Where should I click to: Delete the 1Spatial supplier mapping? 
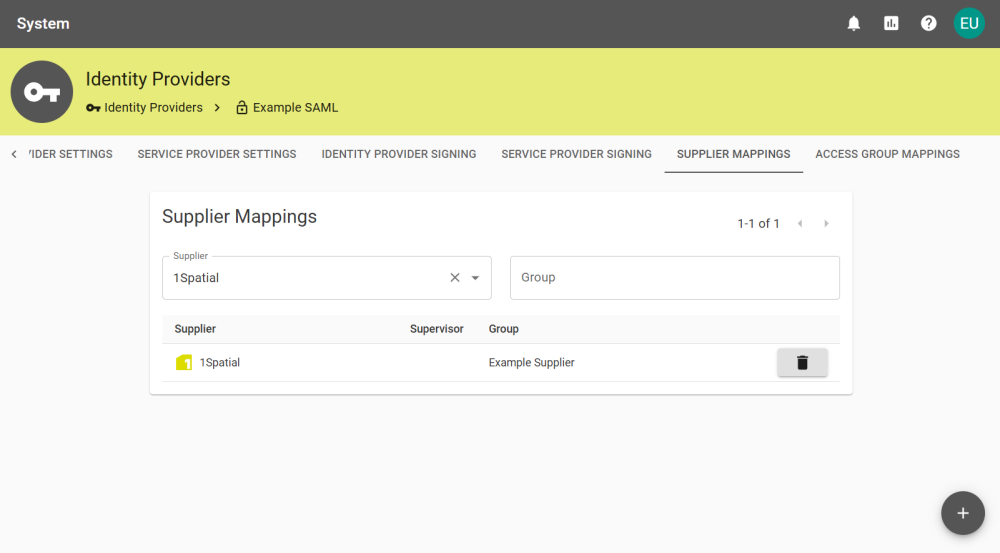802,362
